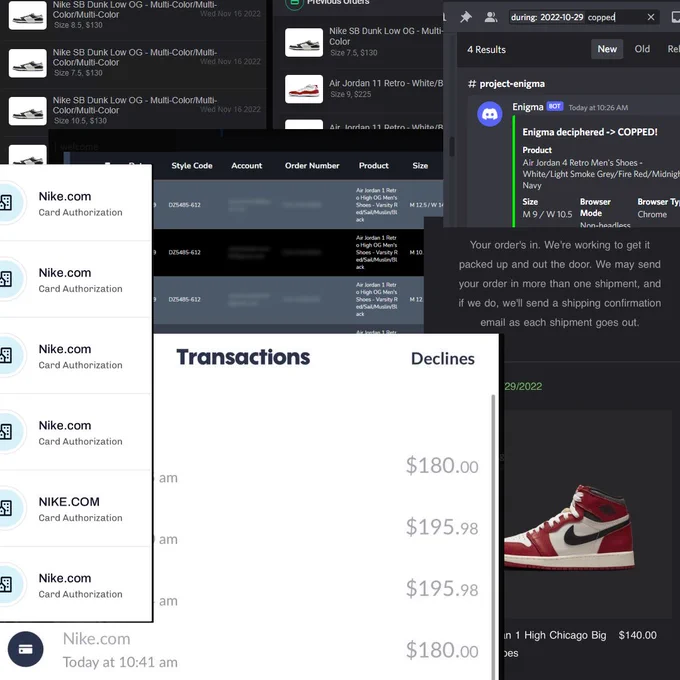Open the project-enigma channel link
This screenshot has width=680, height=680.
[x=507, y=84]
